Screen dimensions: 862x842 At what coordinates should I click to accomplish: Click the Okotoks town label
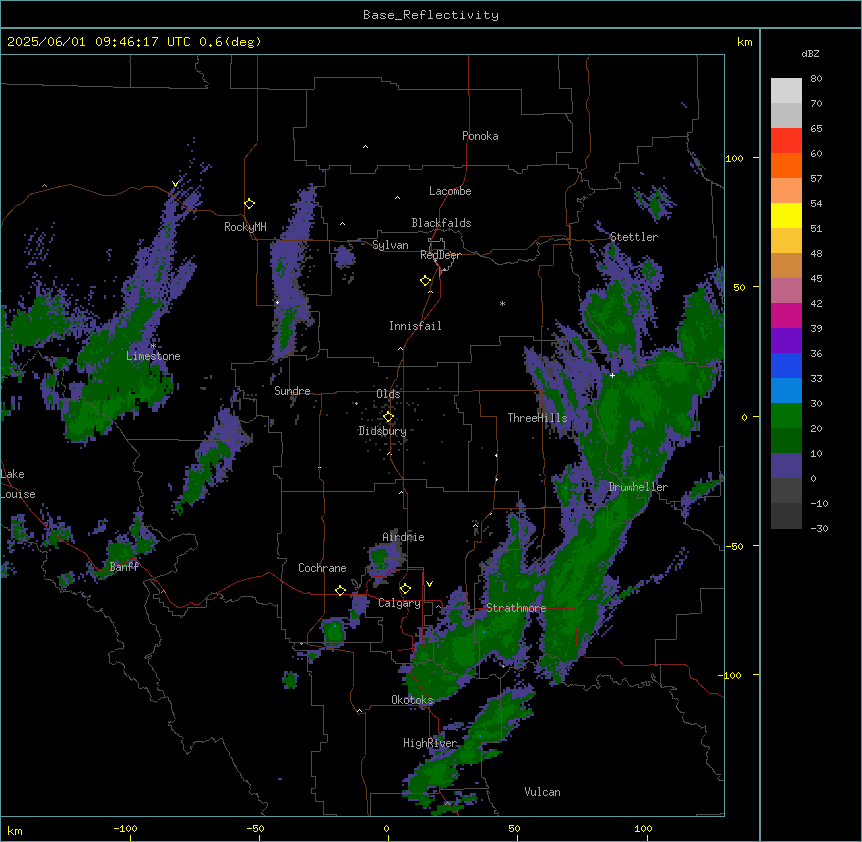[412, 700]
